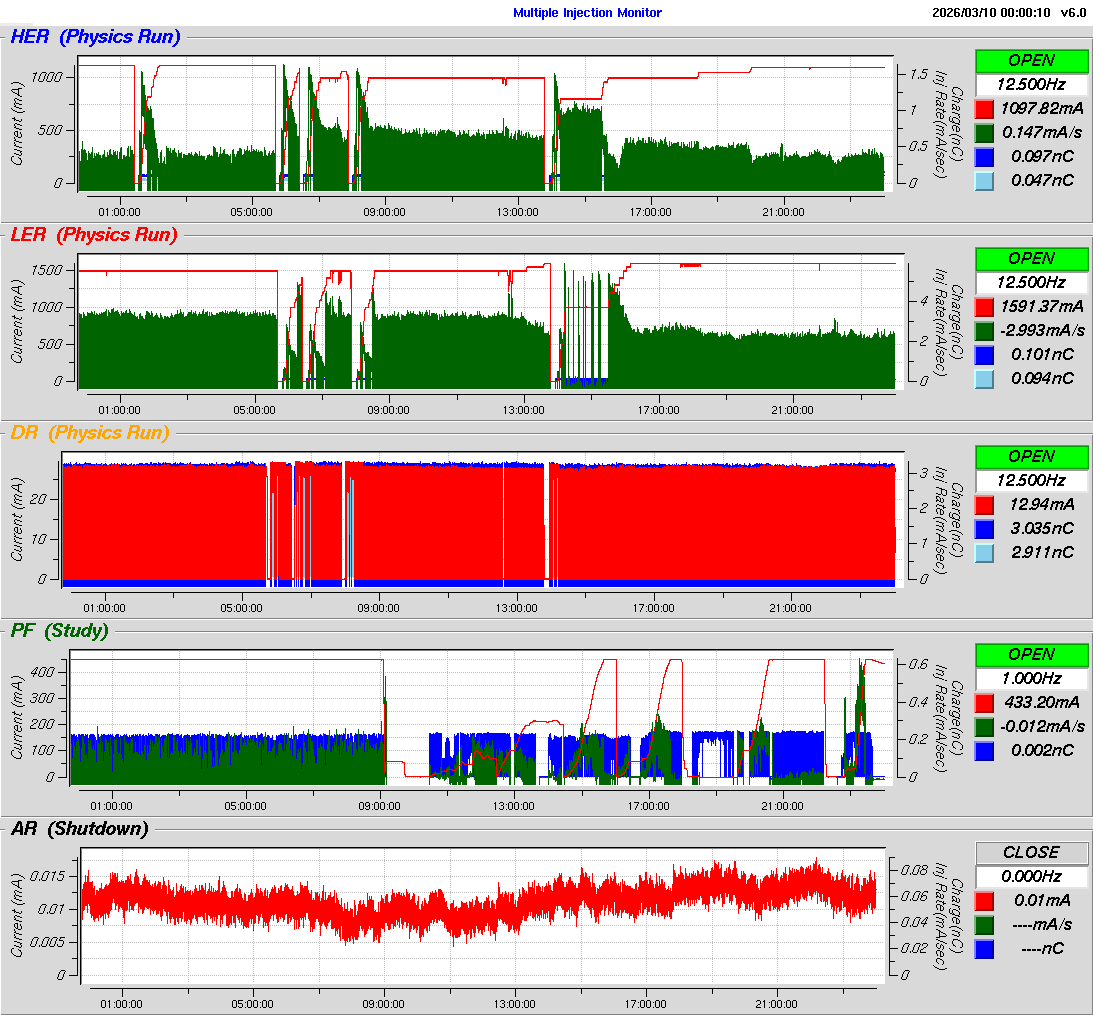Pick the light blue swatch beside LER 0.094nC
The width and height of the screenshot is (1093, 1015).
[x=984, y=378]
